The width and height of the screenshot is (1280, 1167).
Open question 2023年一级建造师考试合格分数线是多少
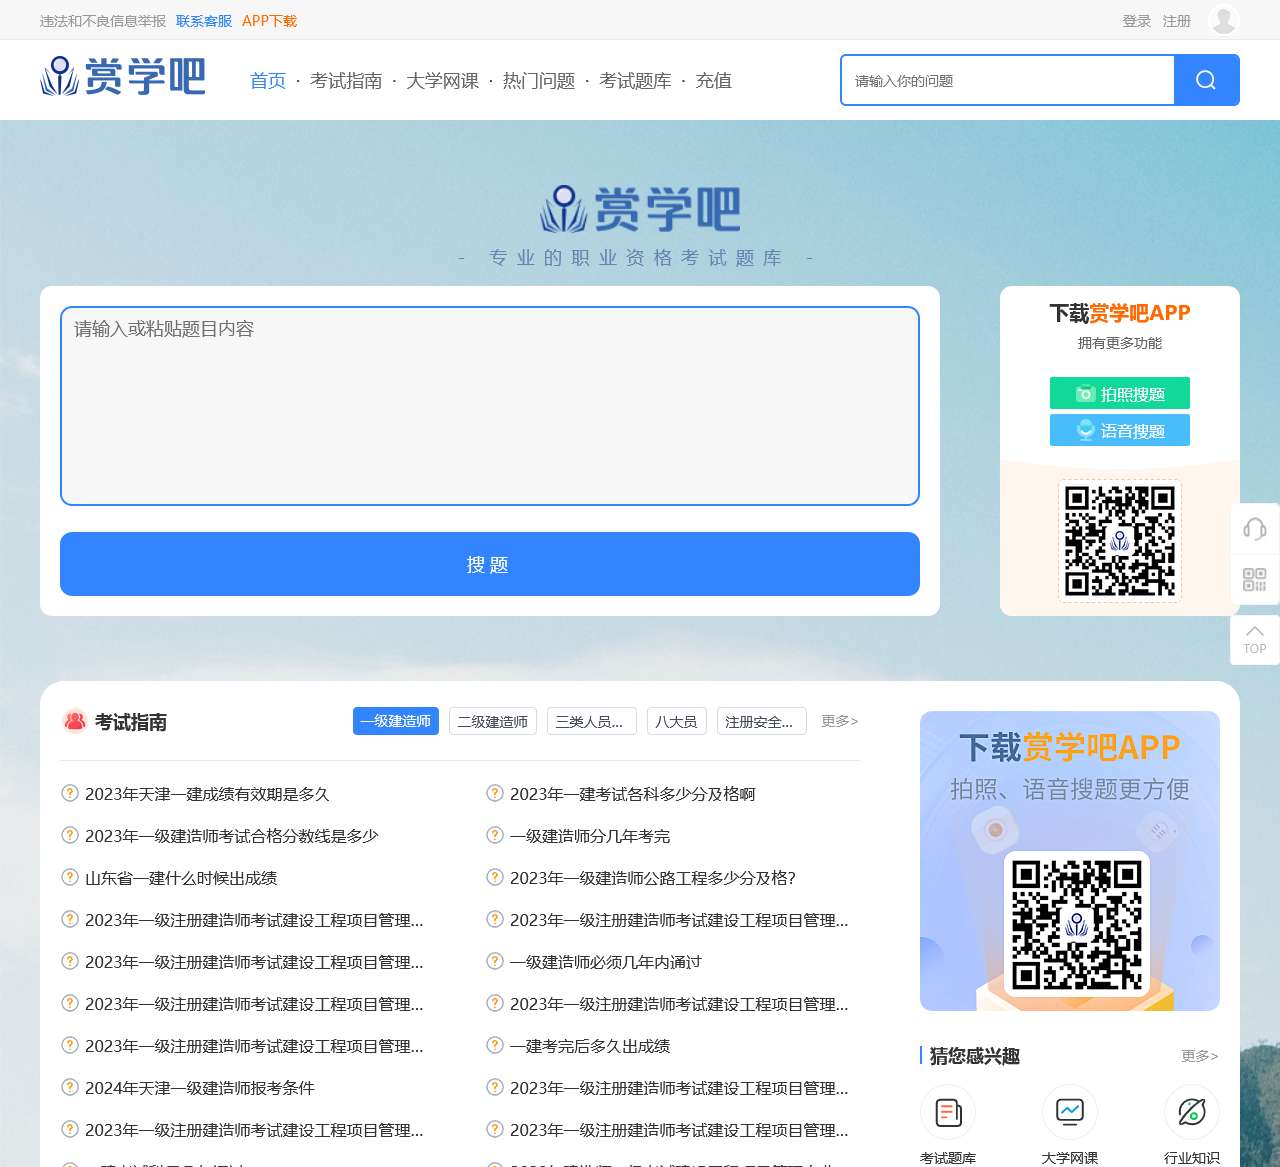pyautogui.click(x=232, y=836)
